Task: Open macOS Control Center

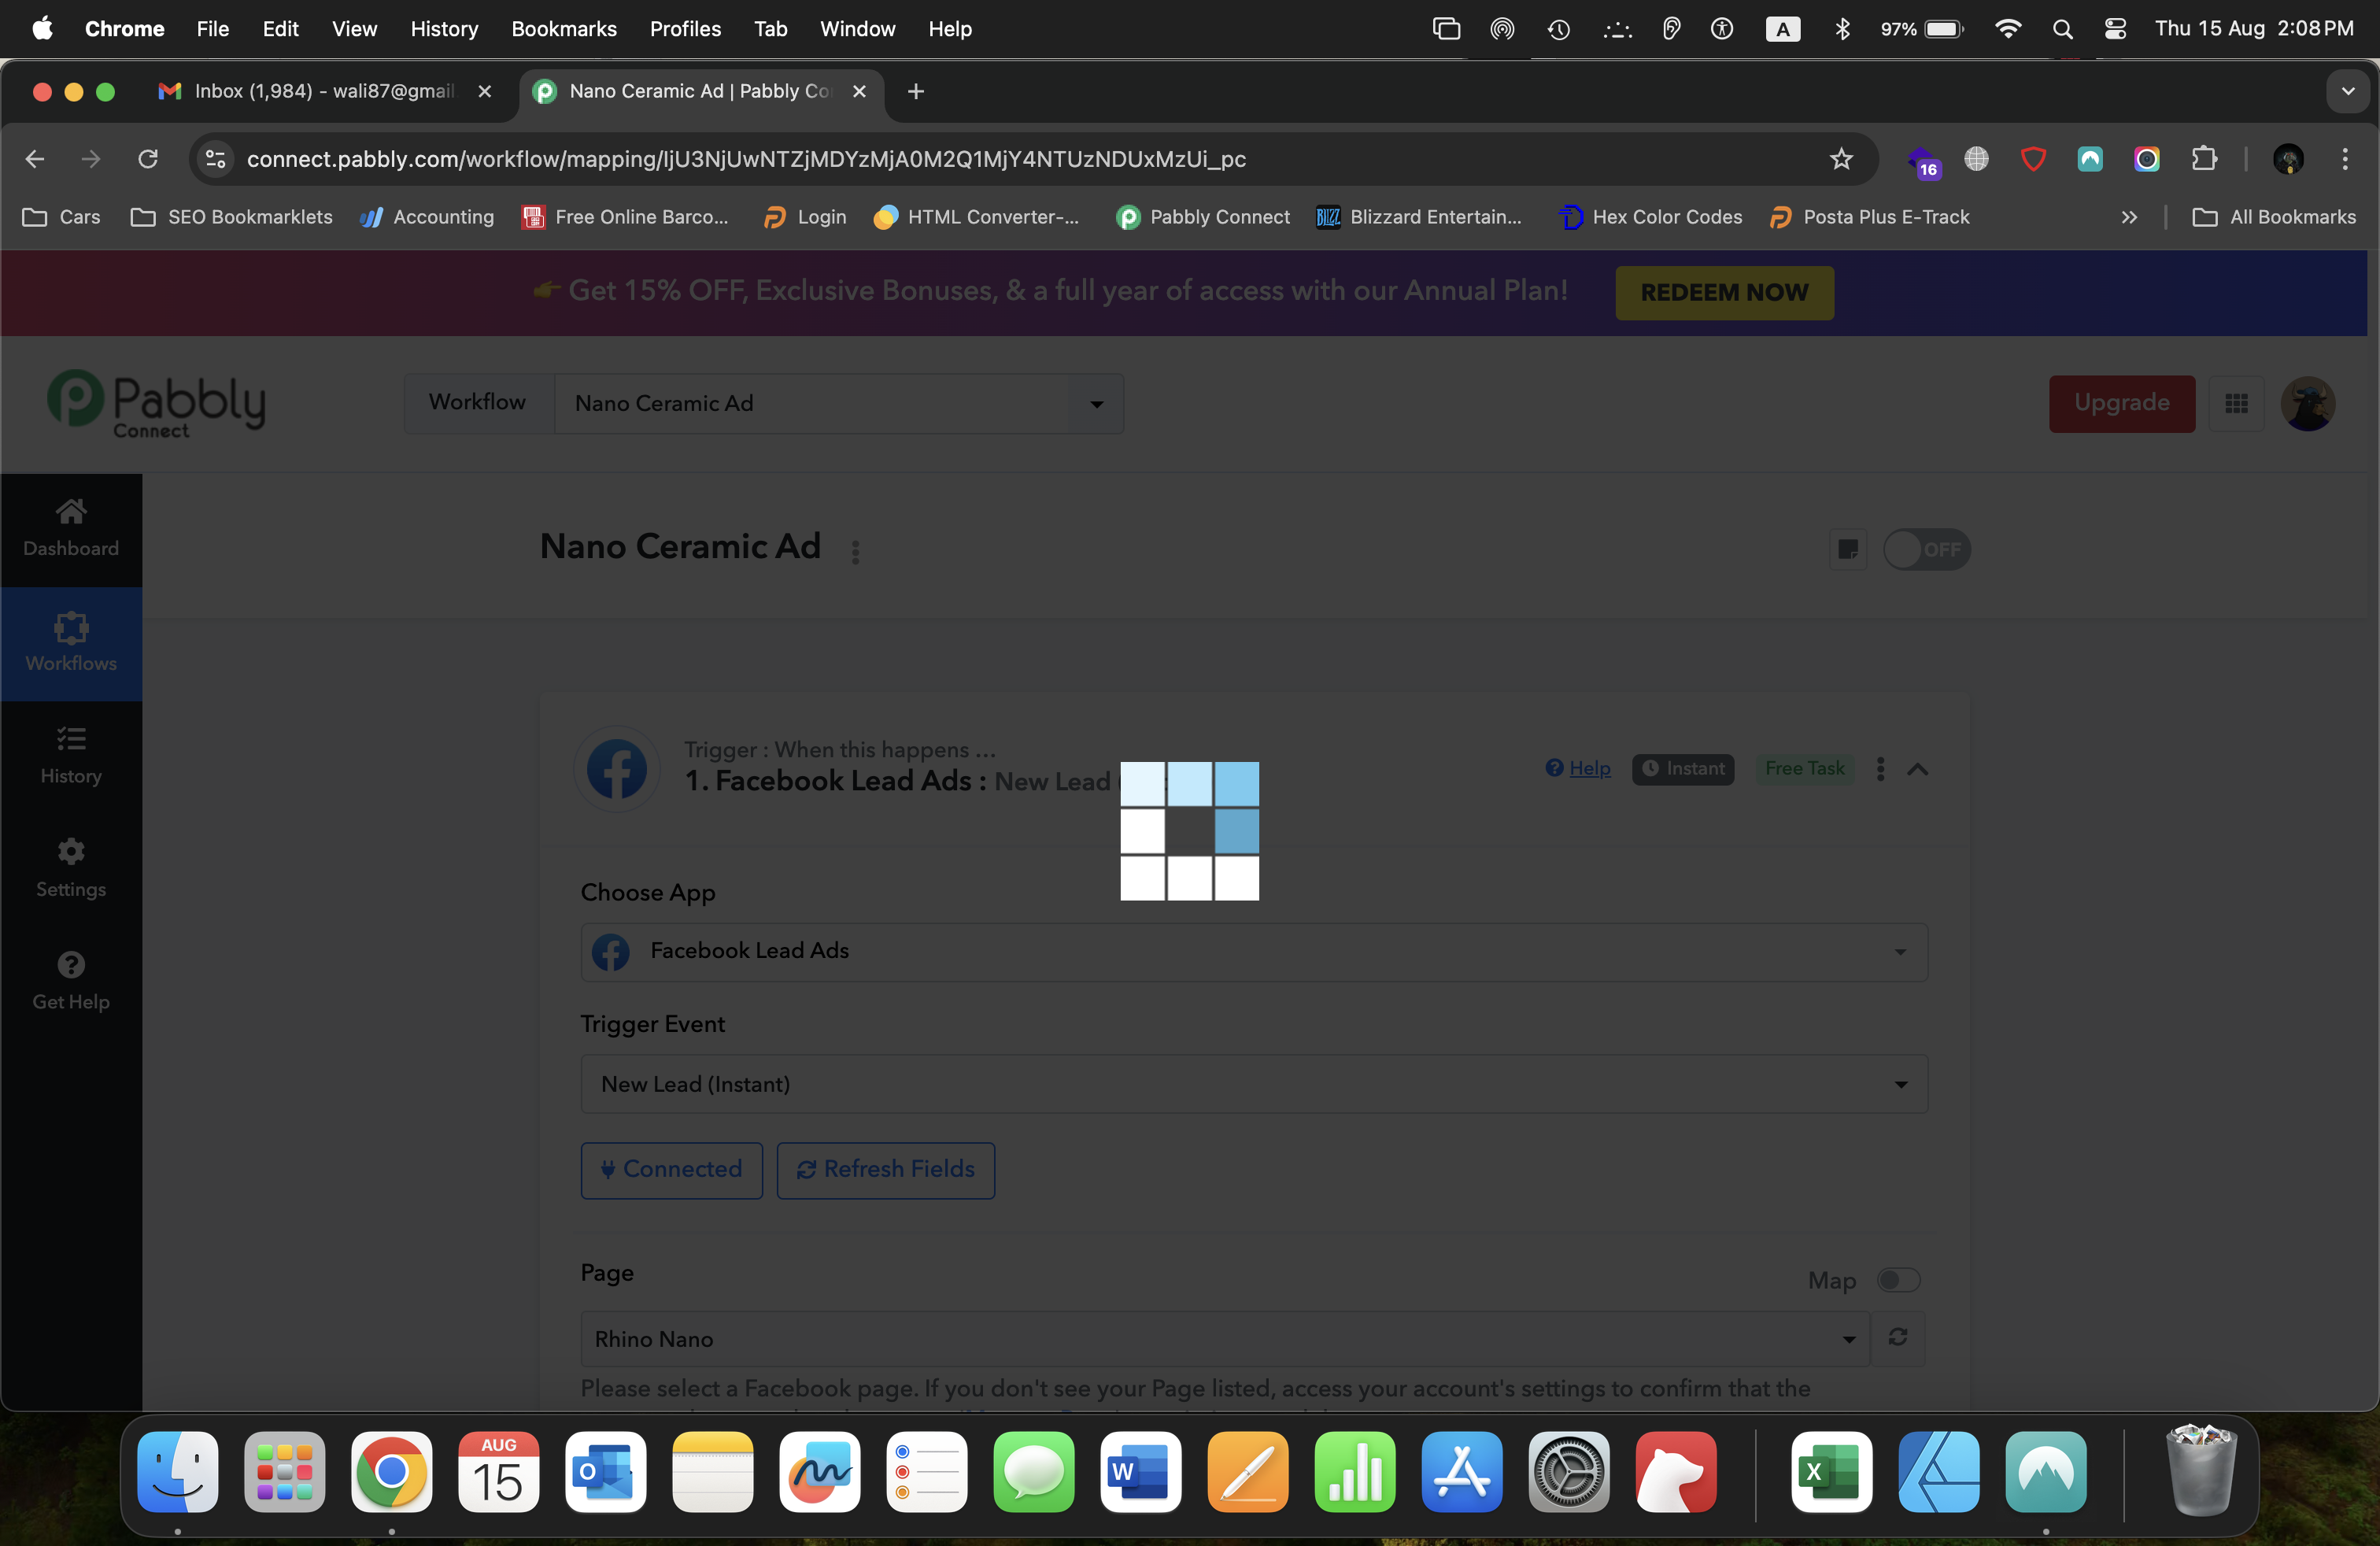Action: pos(2115,29)
